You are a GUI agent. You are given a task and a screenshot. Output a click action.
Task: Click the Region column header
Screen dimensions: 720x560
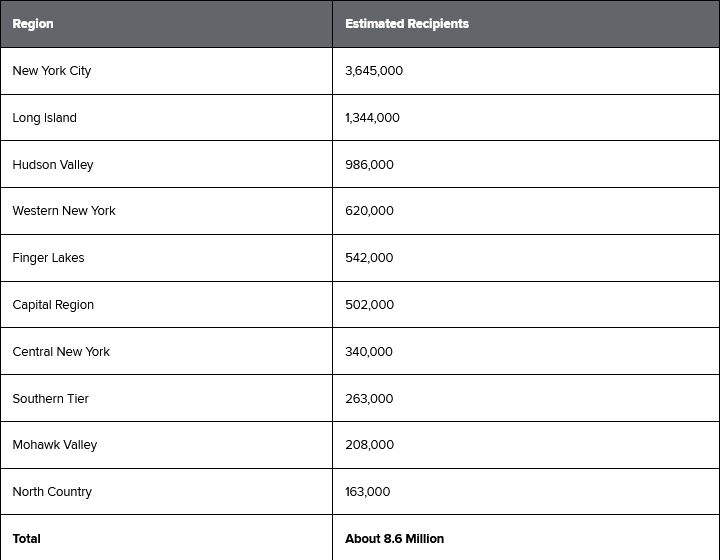point(33,24)
